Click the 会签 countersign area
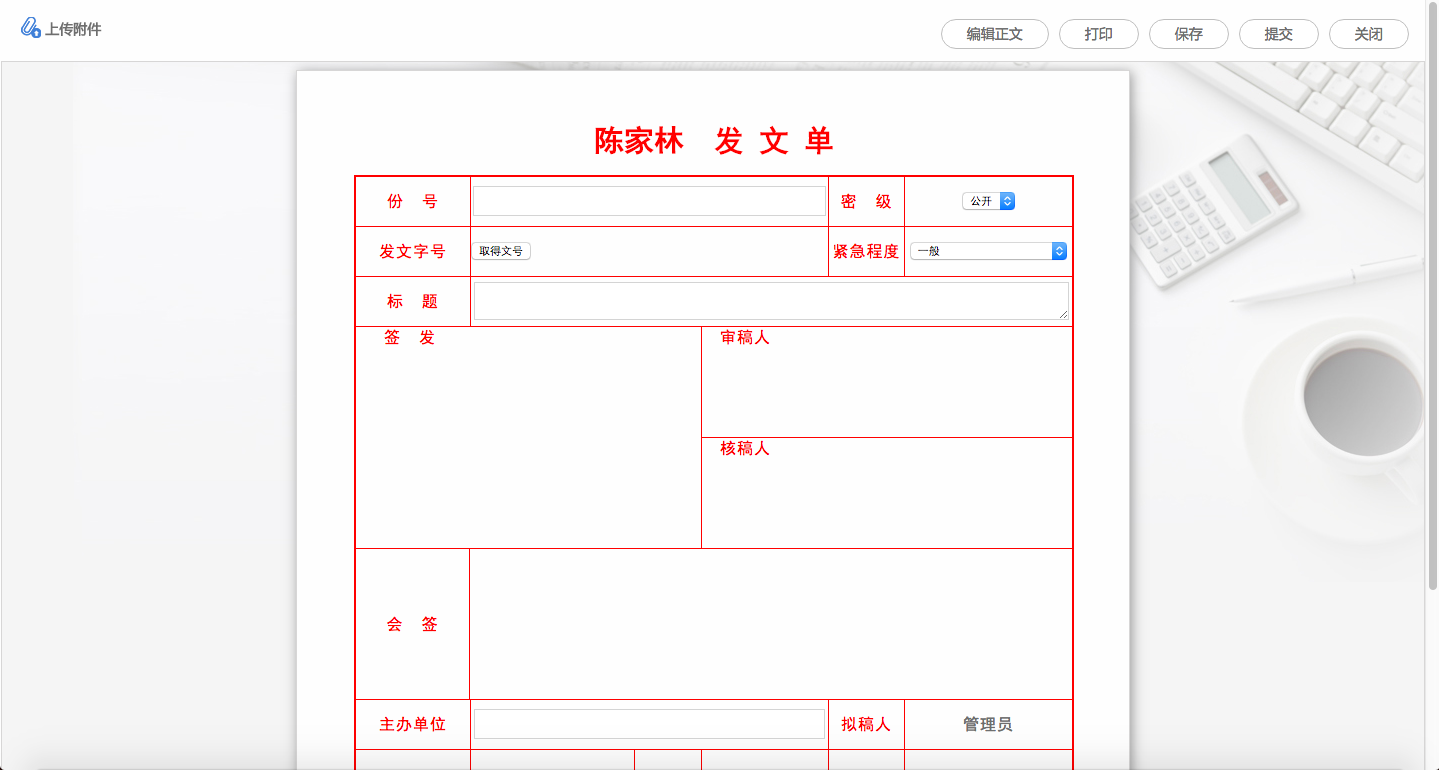The image size is (1439, 770). tap(770, 624)
